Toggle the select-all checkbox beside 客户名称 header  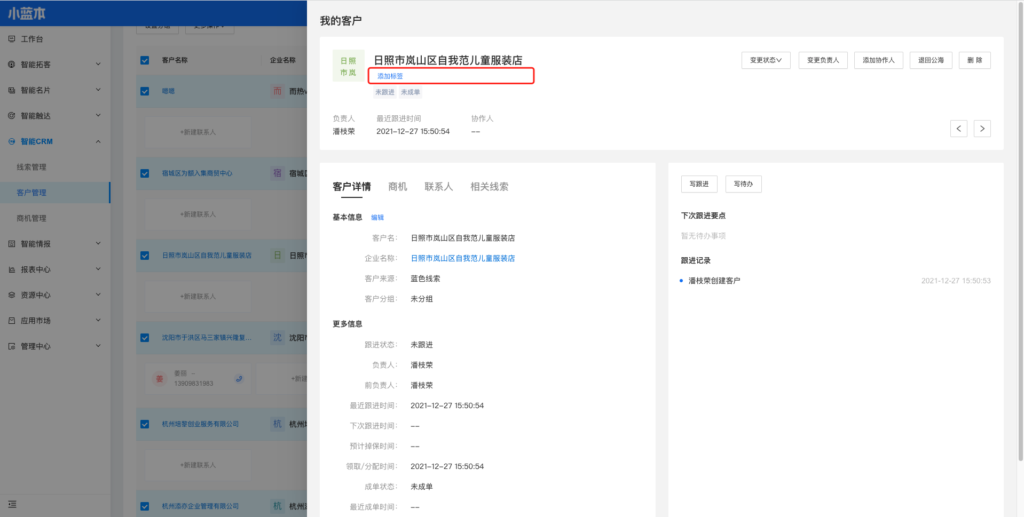pyautogui.click(x=145, y=60)
